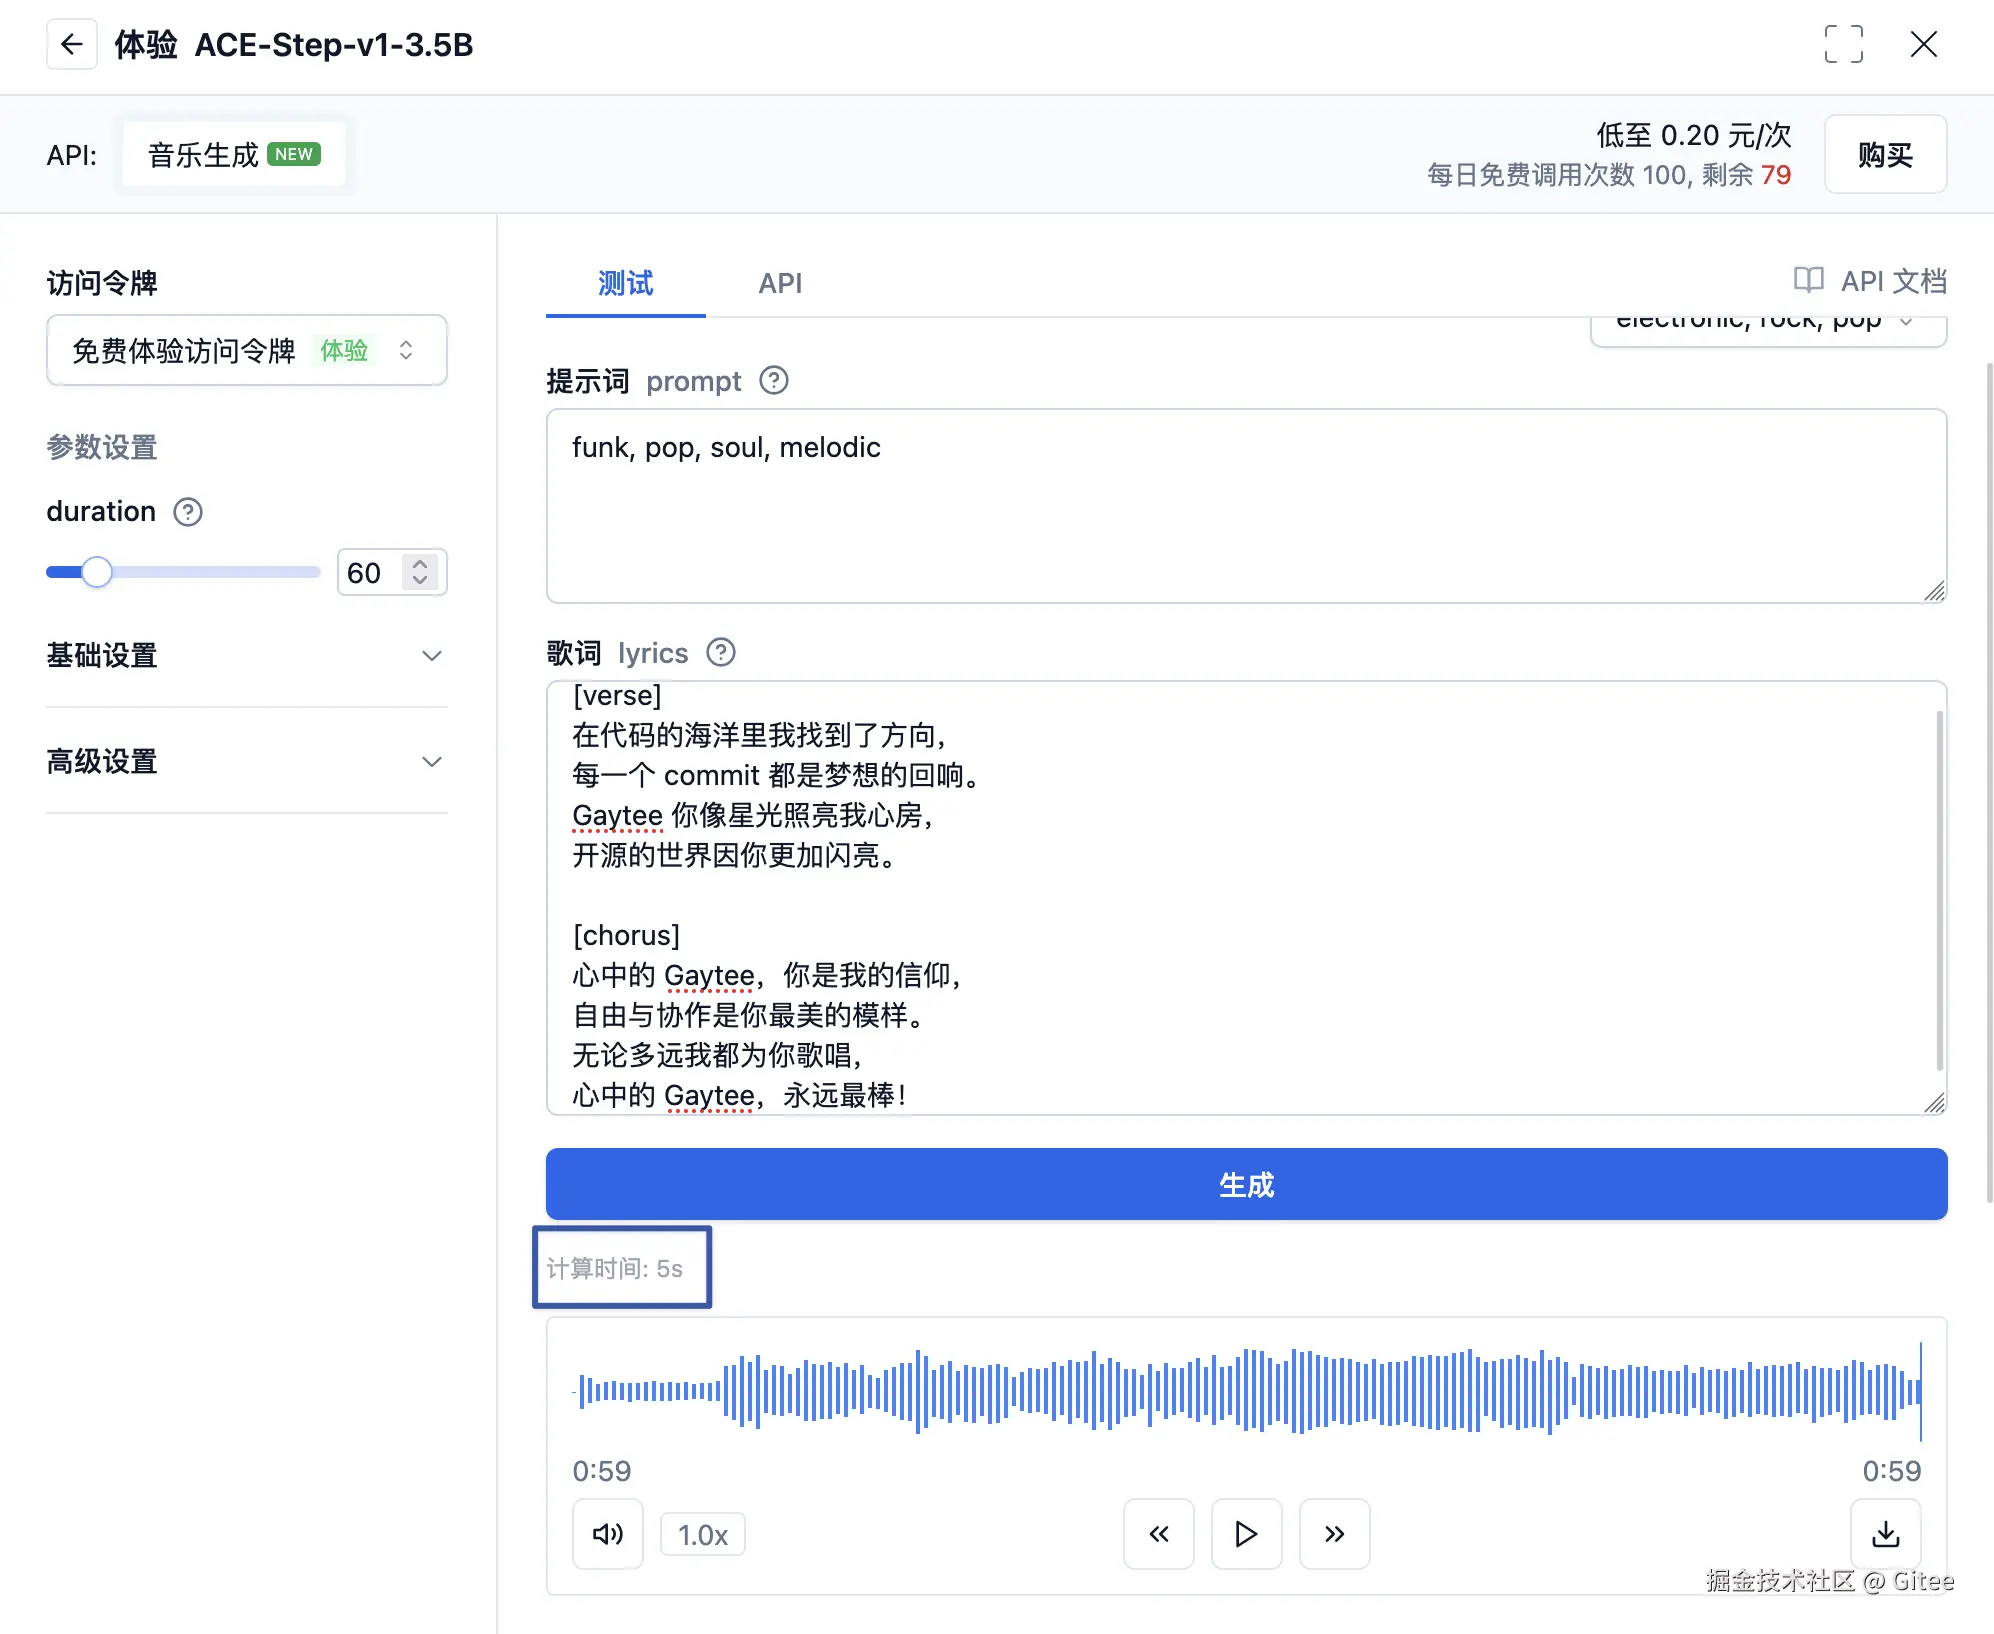Screen dimensions: 1994x1634
Task: Click the prompt help question icon
Action: 774,381
